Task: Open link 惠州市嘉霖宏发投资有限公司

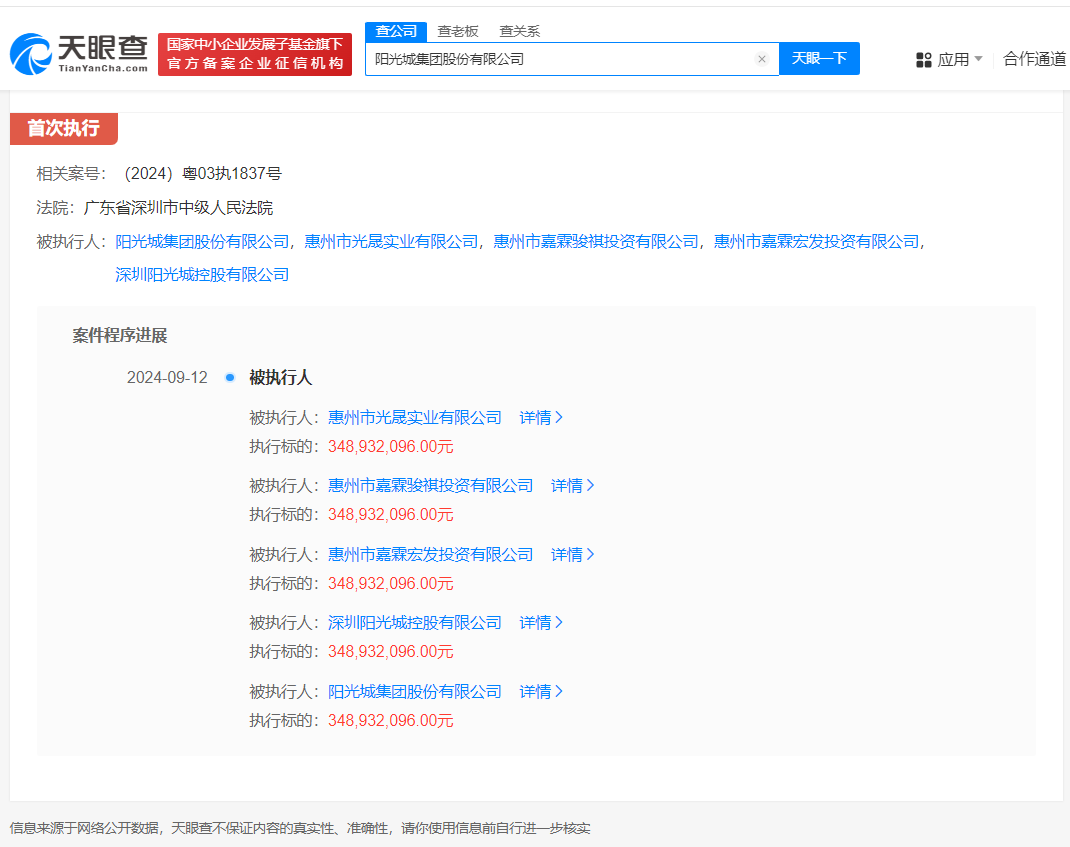Action: [820, 241]
